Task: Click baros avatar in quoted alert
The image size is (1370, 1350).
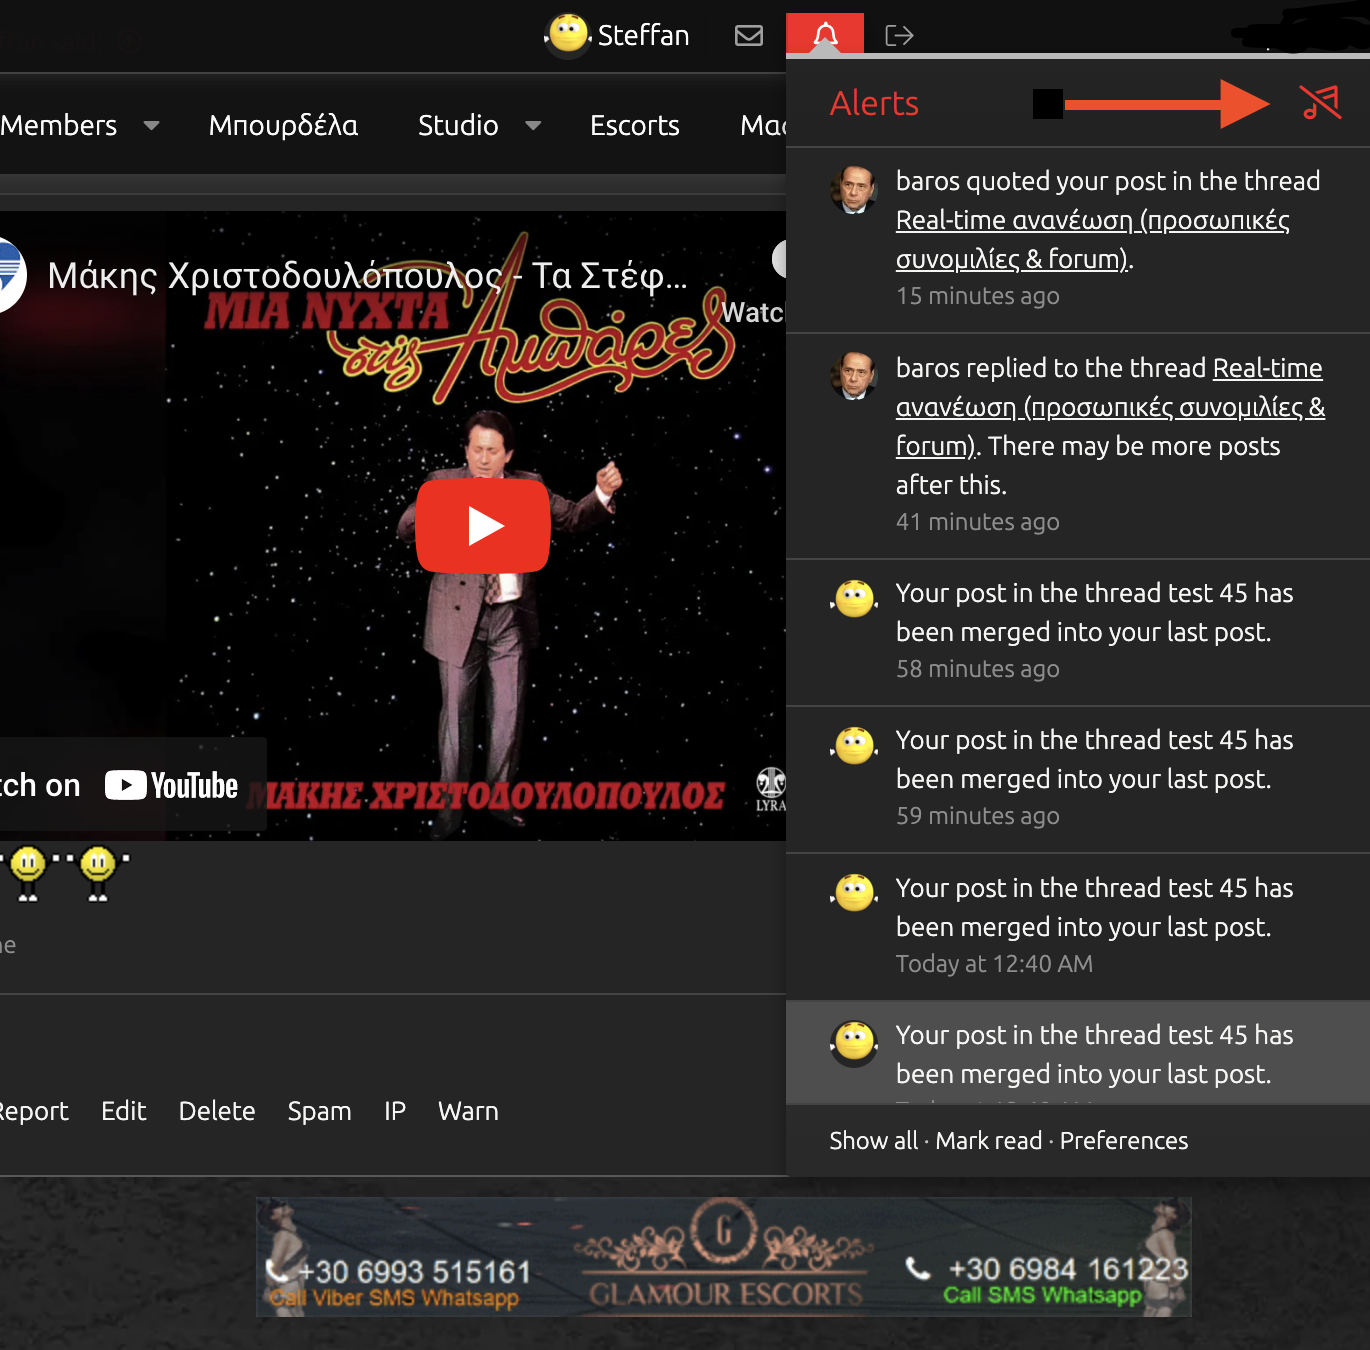Action: click(x=854, y=190)
